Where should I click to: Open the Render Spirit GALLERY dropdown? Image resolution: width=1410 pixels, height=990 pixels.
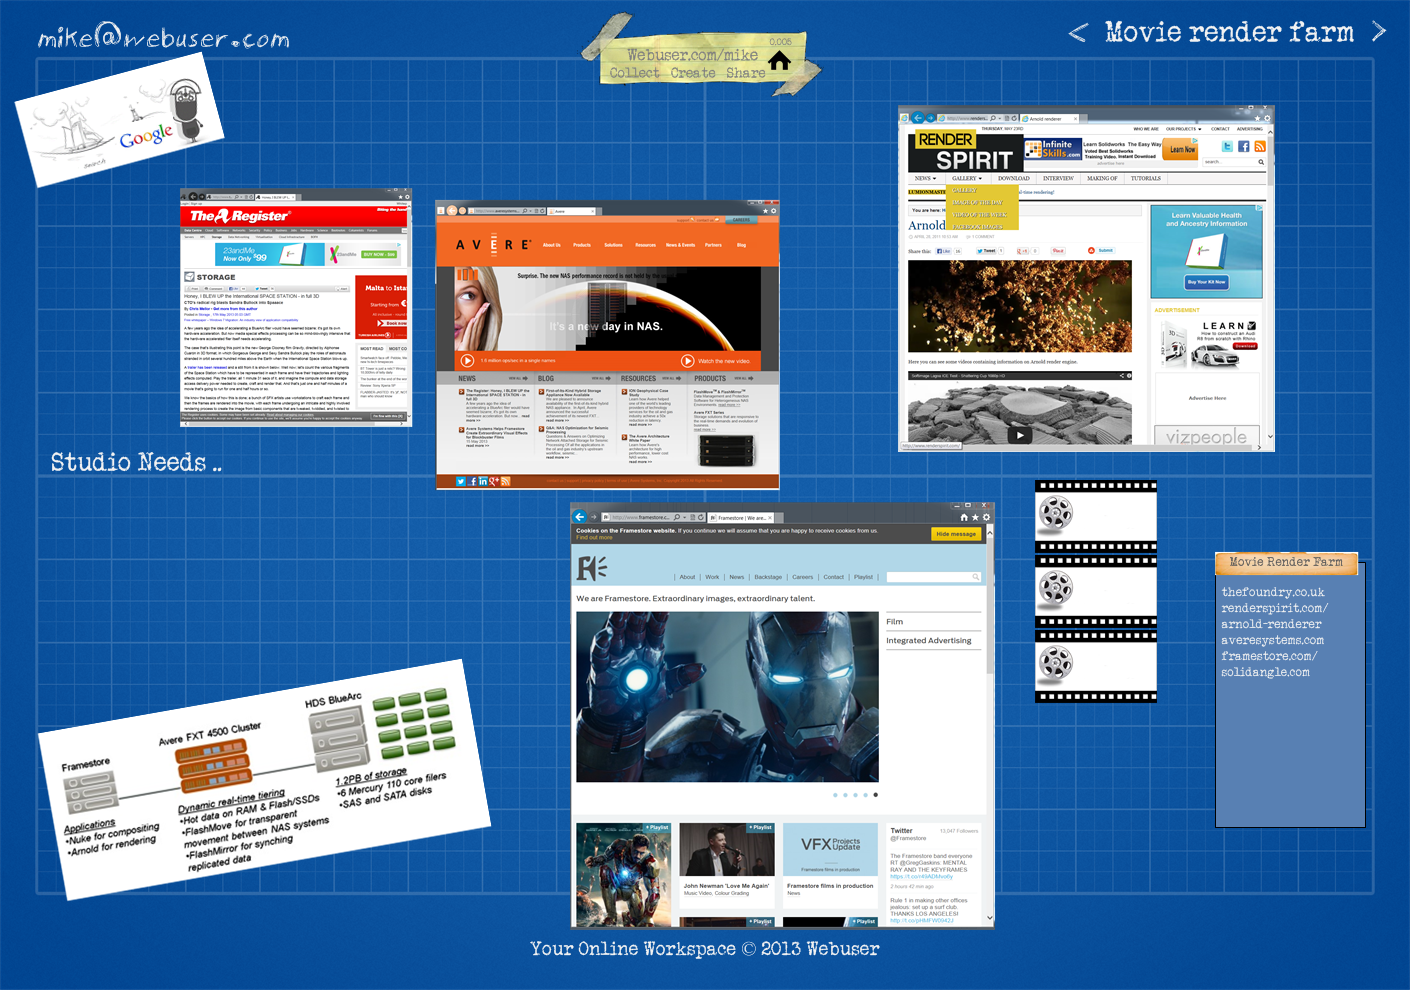point(967,178)
